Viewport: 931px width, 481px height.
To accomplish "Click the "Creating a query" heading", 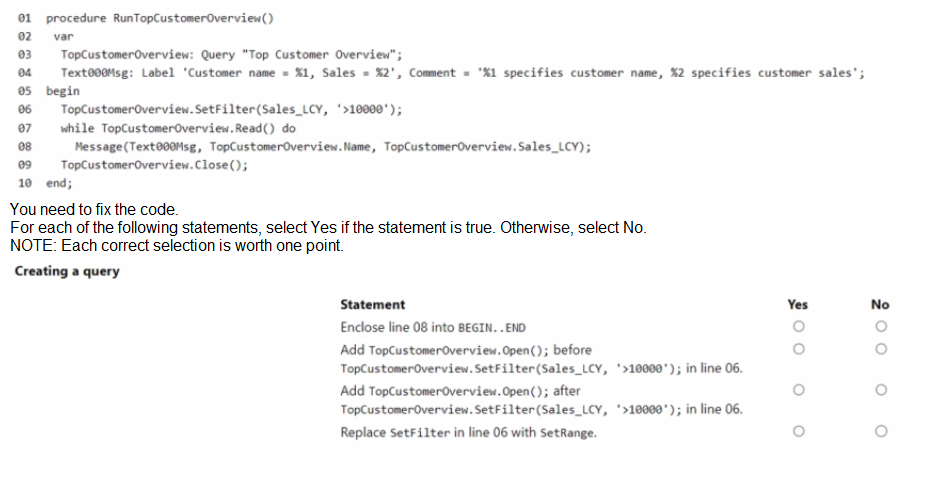I will (67, 271).
